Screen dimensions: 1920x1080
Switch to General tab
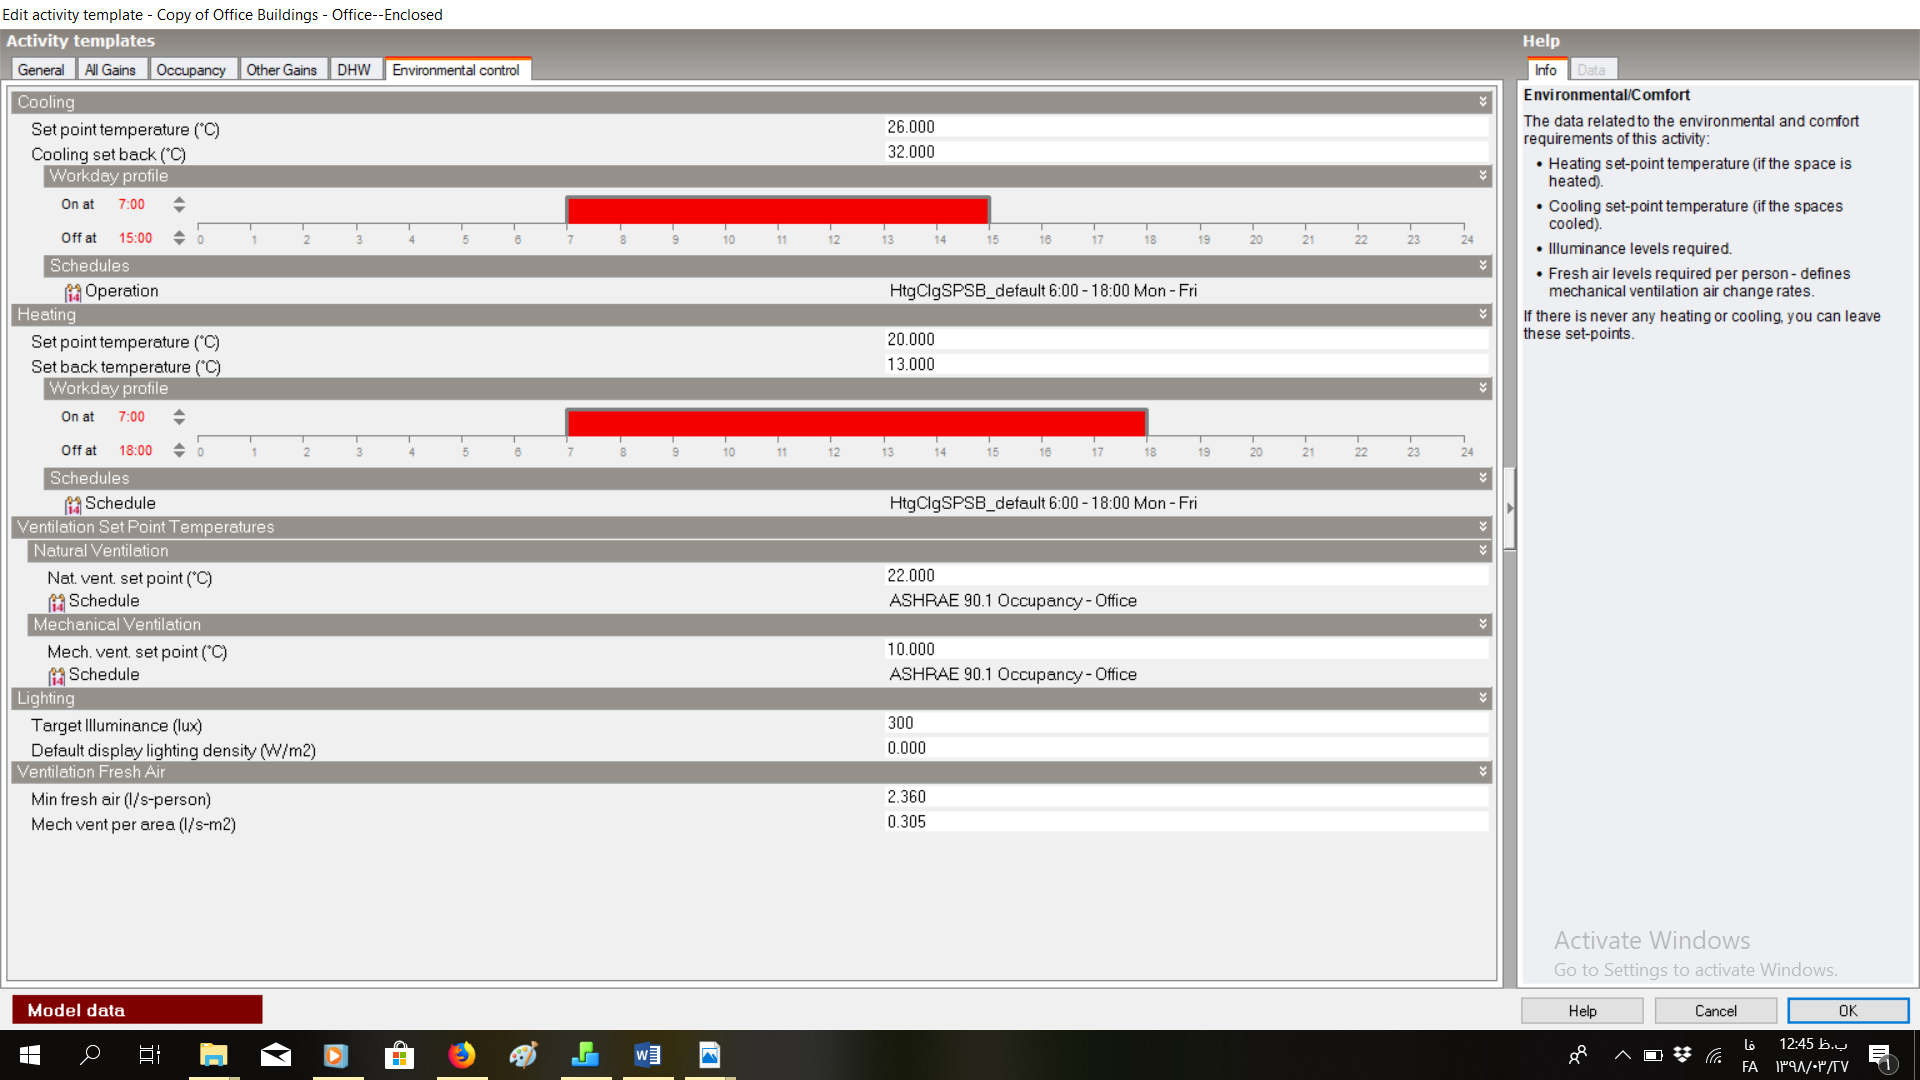[41, 70]
